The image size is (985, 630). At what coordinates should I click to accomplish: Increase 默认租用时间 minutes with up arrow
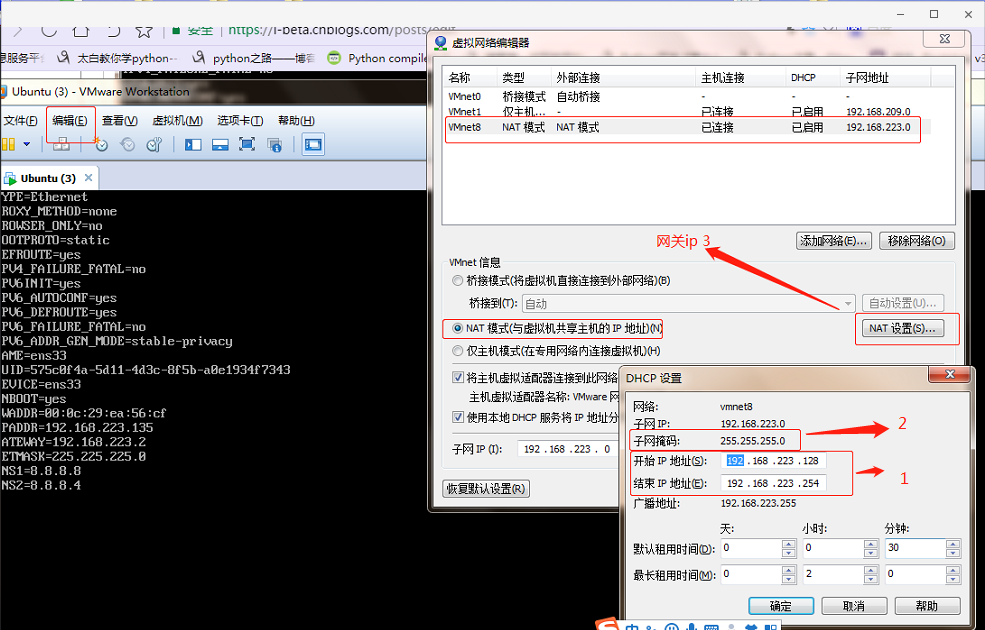(952, 544)
